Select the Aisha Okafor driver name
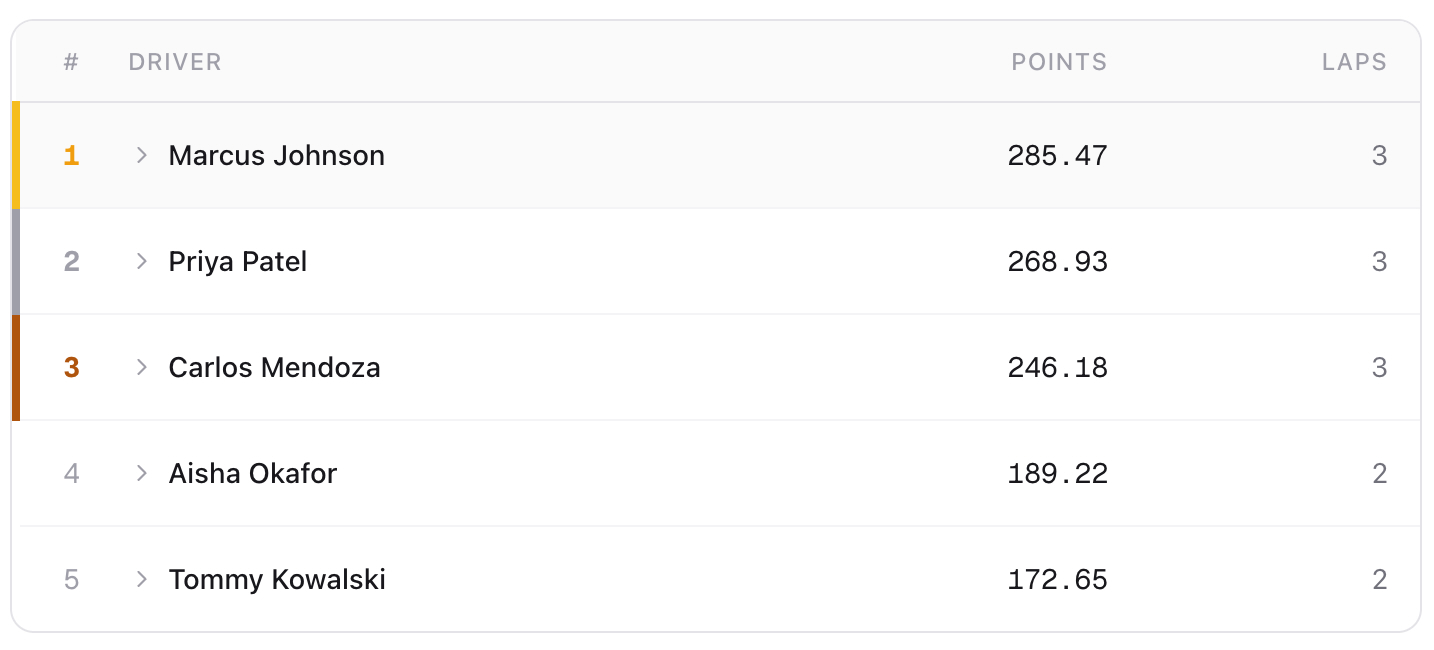The width and height of the screenshot is (1434, 650). (252, 473)
